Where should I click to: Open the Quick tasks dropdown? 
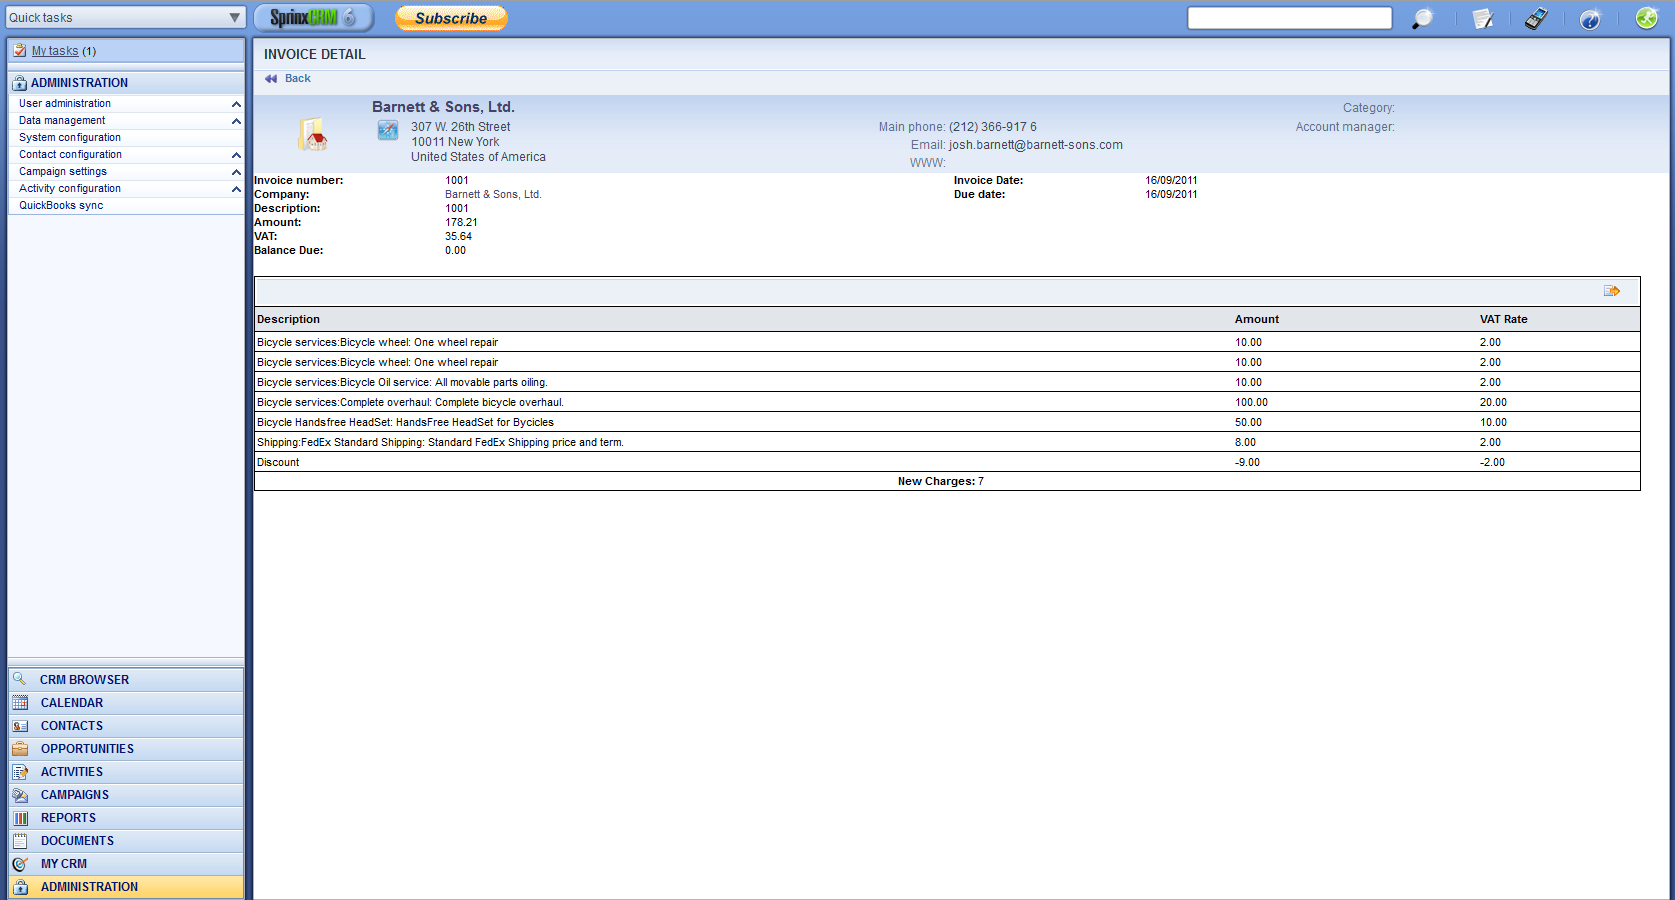click(125, 18)
